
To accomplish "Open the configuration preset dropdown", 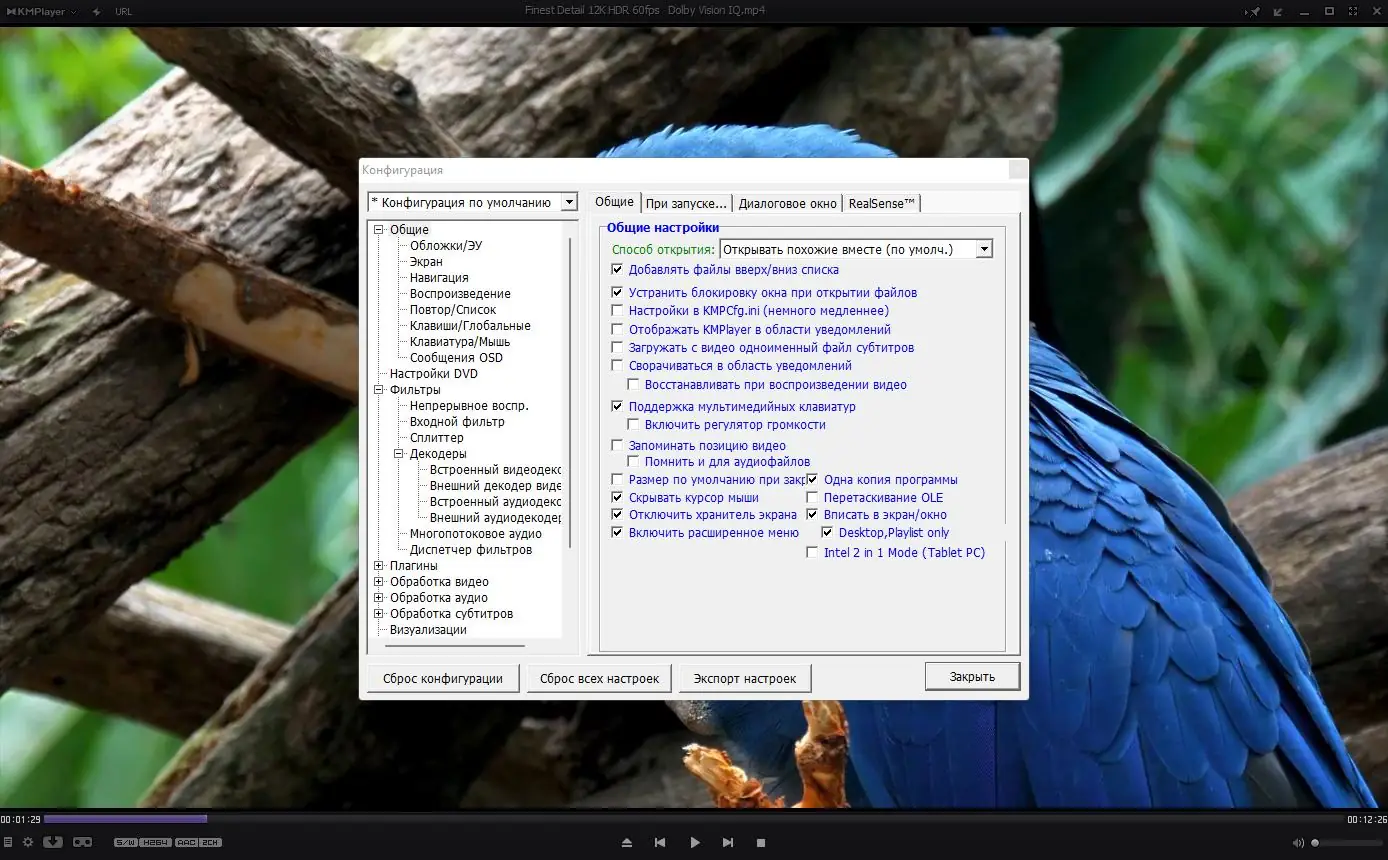I will tap(569, 202).
